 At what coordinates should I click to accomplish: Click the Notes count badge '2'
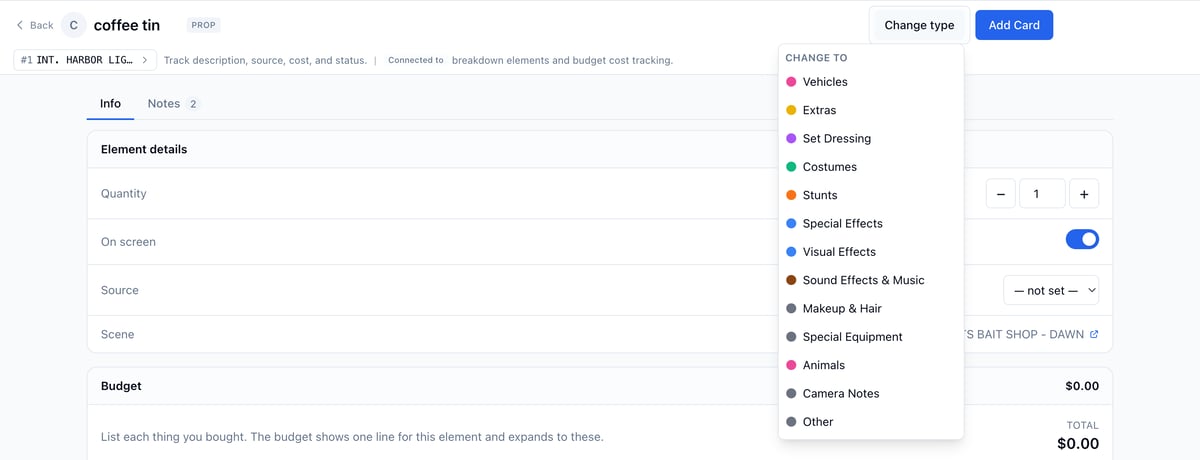[193, 104]
